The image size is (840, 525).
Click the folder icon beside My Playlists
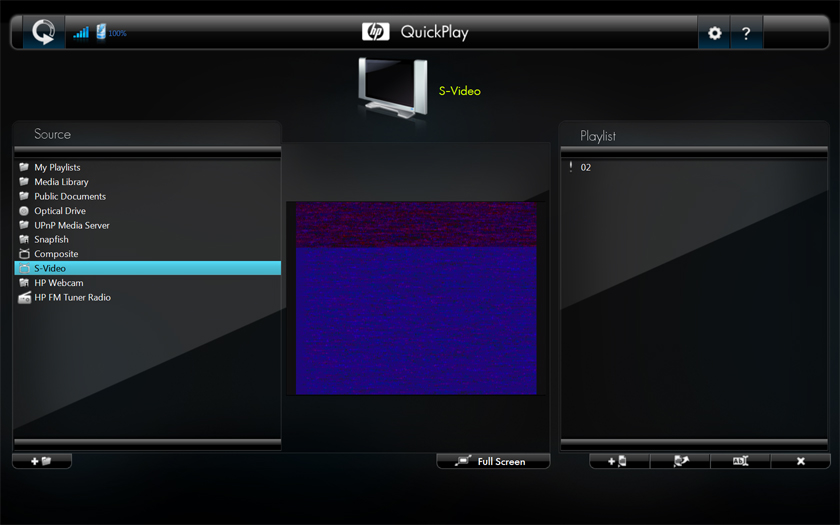click(24, 167)
